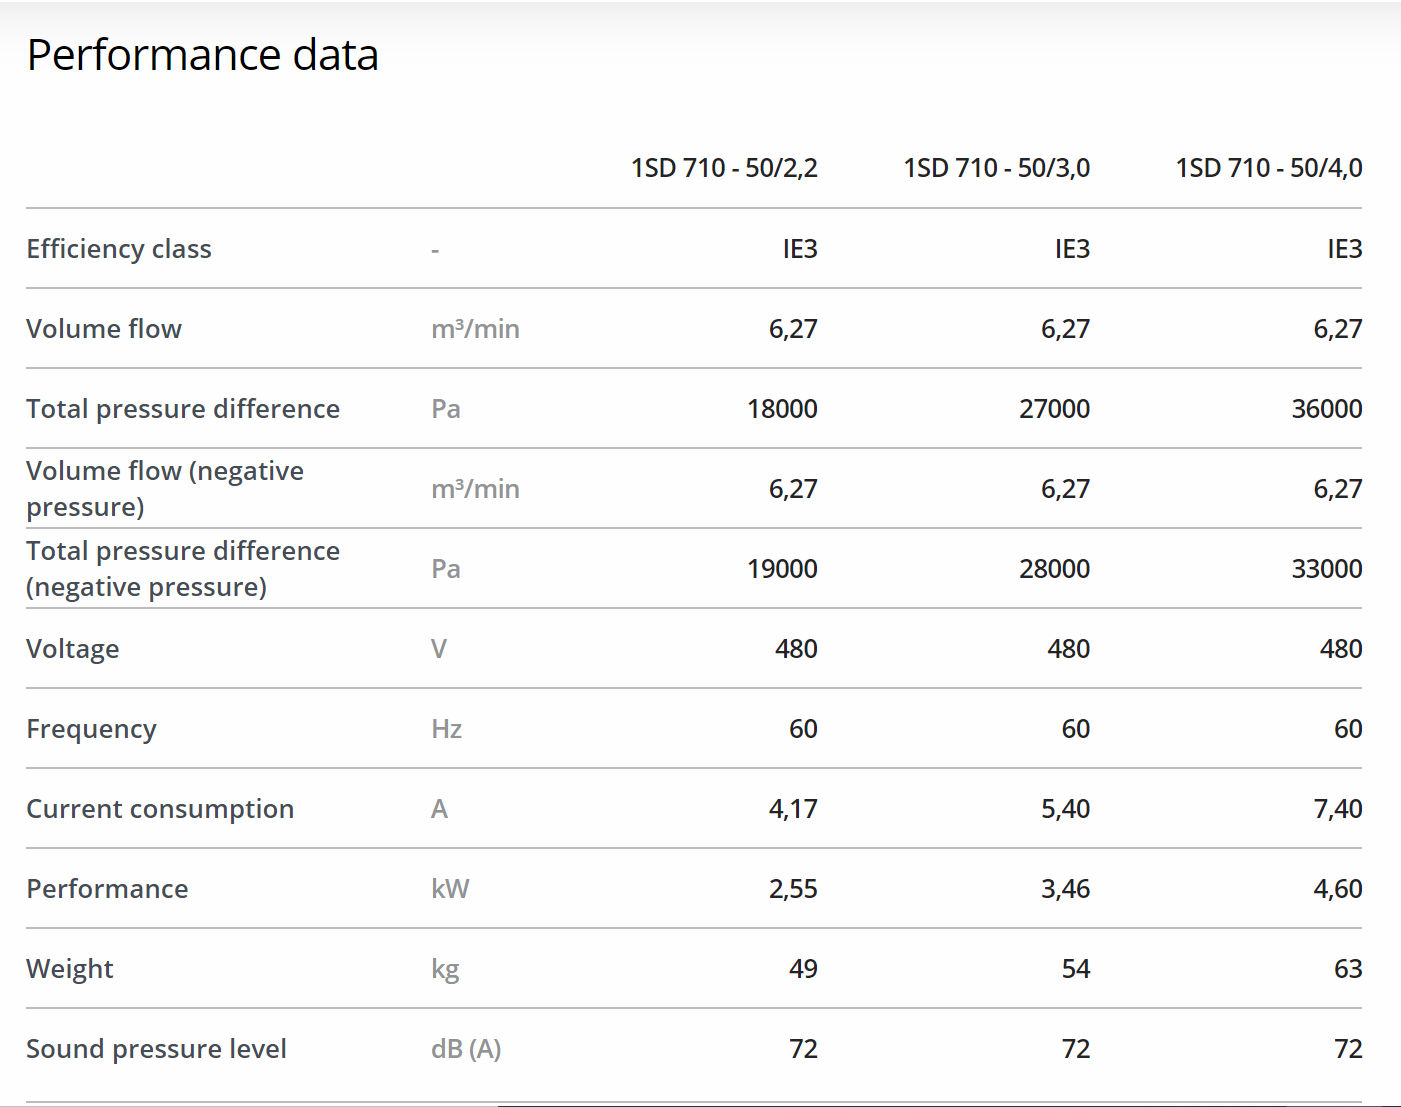Click the Hz unit label
The width and height of the screenshot is (1401, 1107).
(446, 729)
